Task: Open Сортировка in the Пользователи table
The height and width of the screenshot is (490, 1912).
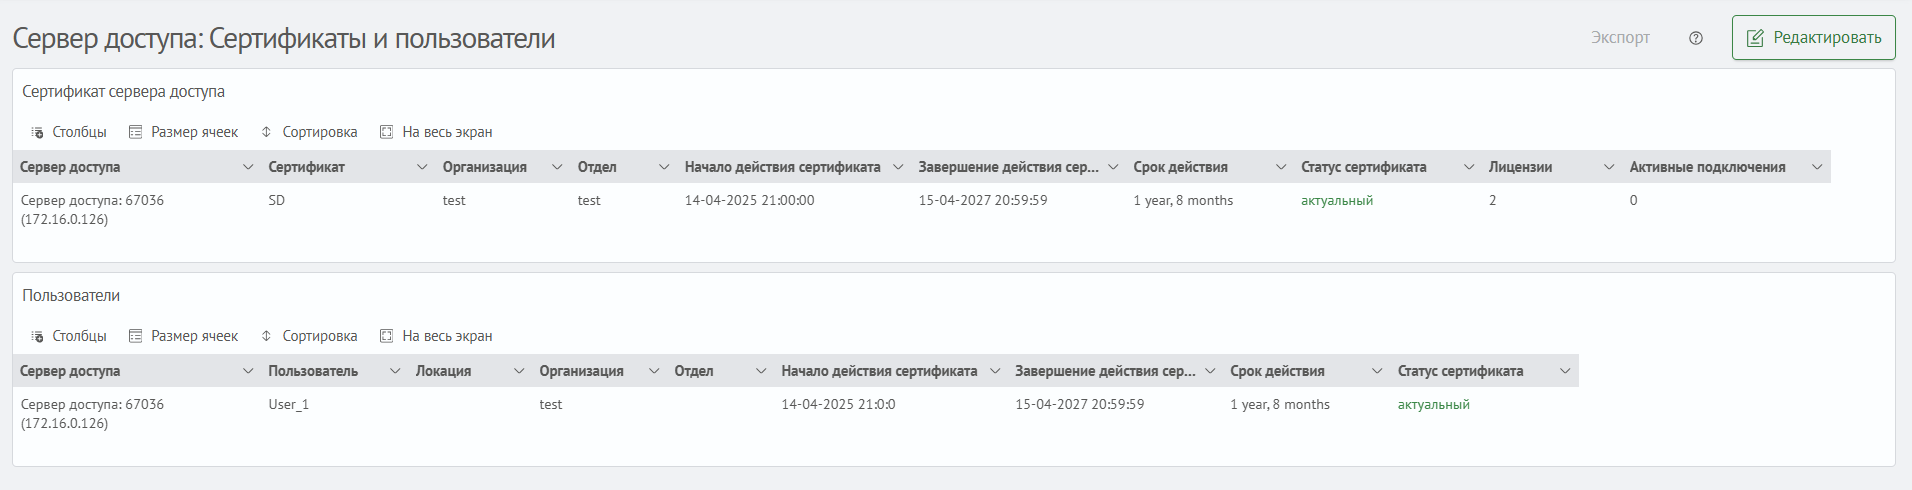Action: tap(309, 336)
